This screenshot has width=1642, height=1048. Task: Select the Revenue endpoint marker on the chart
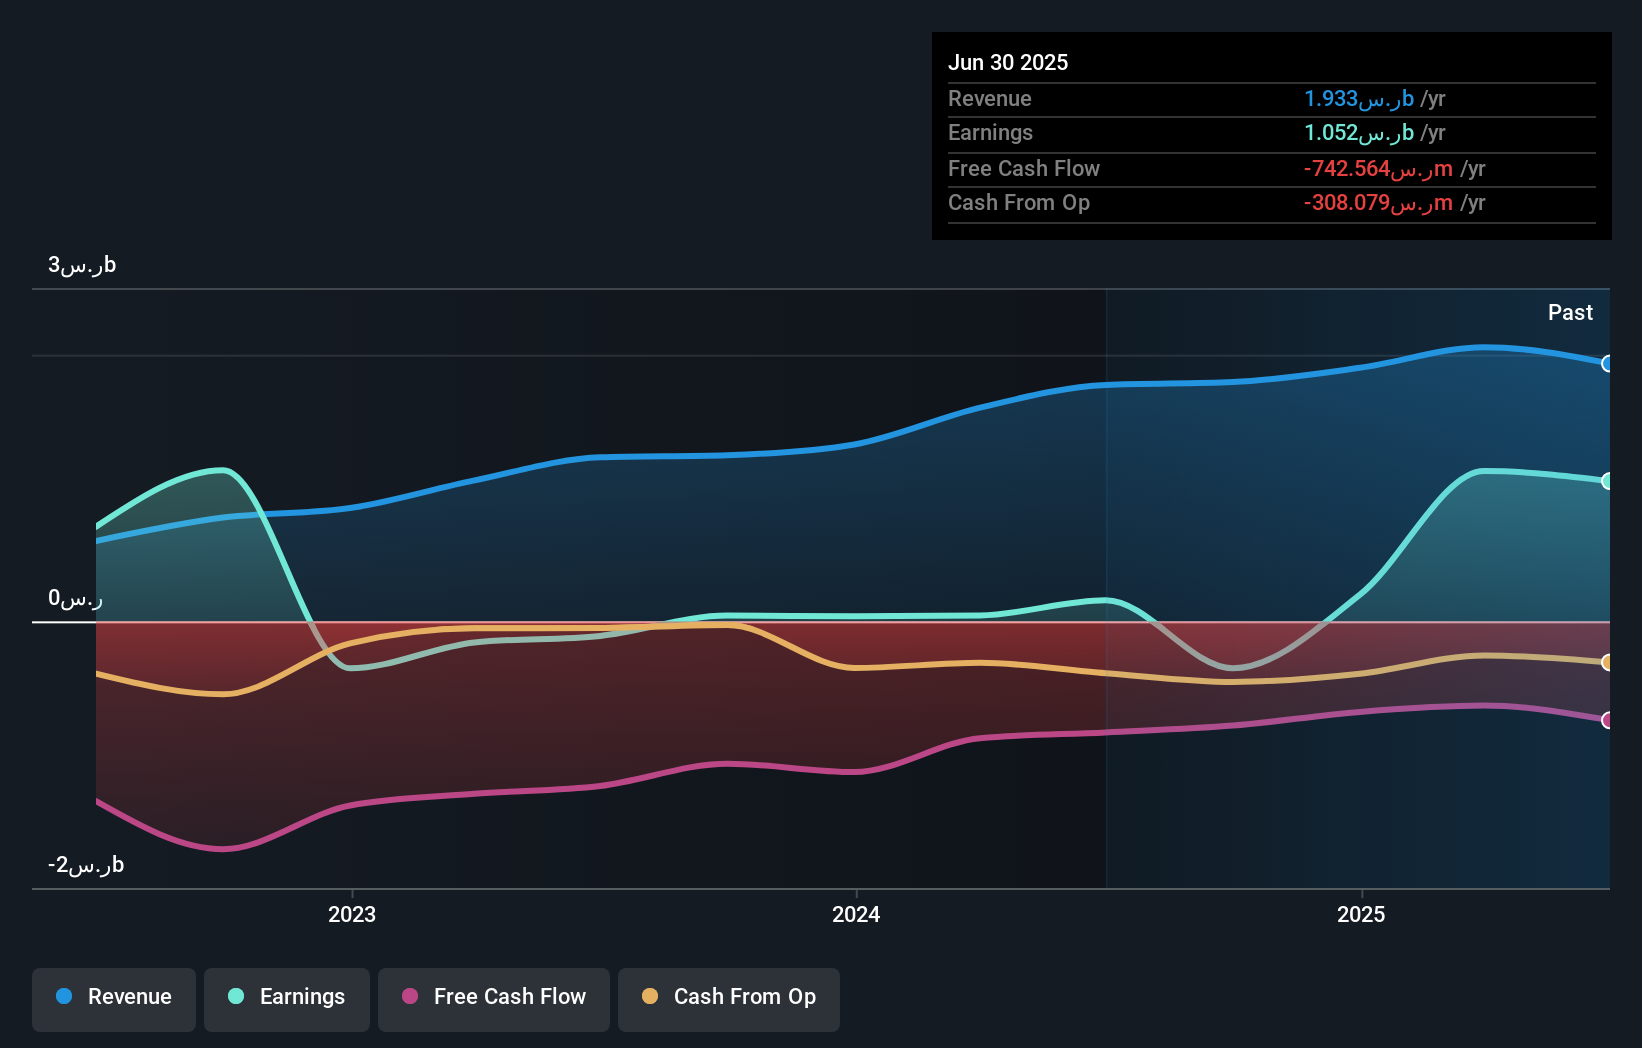pos(1607,364)
